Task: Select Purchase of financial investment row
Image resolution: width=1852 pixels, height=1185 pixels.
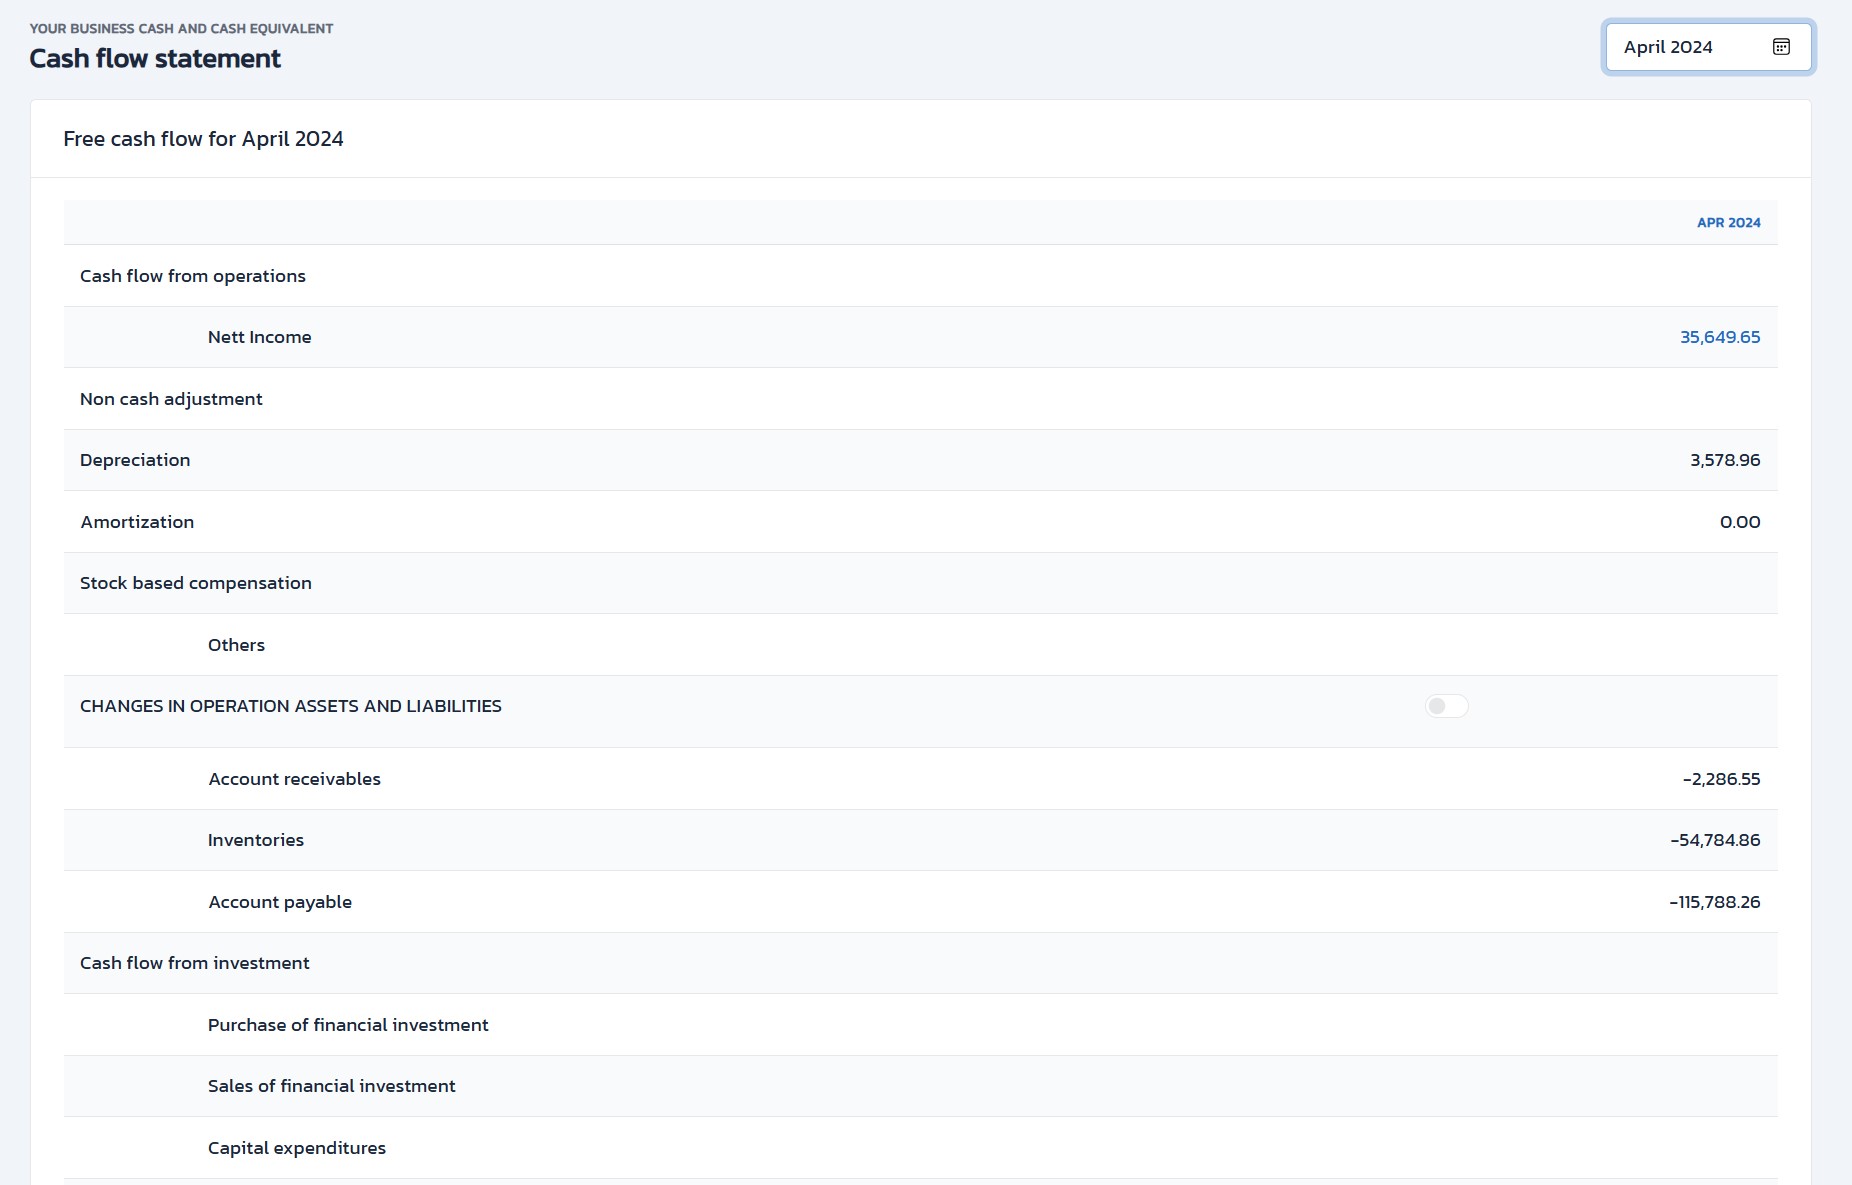Action: 348,1025
